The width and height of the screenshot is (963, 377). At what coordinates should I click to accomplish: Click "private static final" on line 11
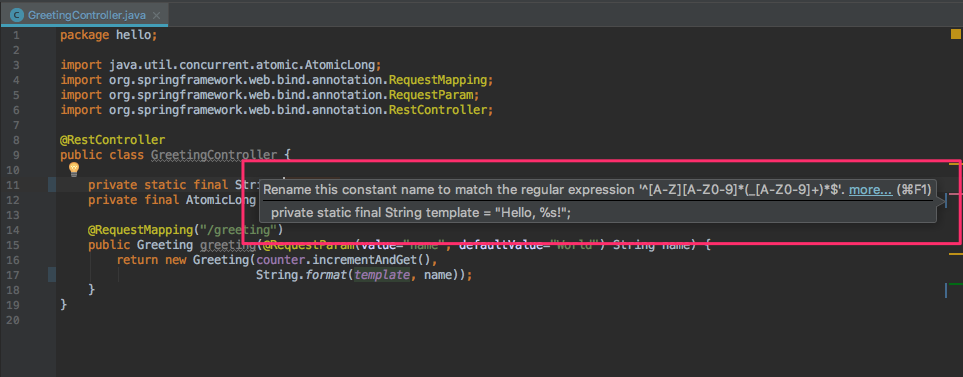[158, 185]
